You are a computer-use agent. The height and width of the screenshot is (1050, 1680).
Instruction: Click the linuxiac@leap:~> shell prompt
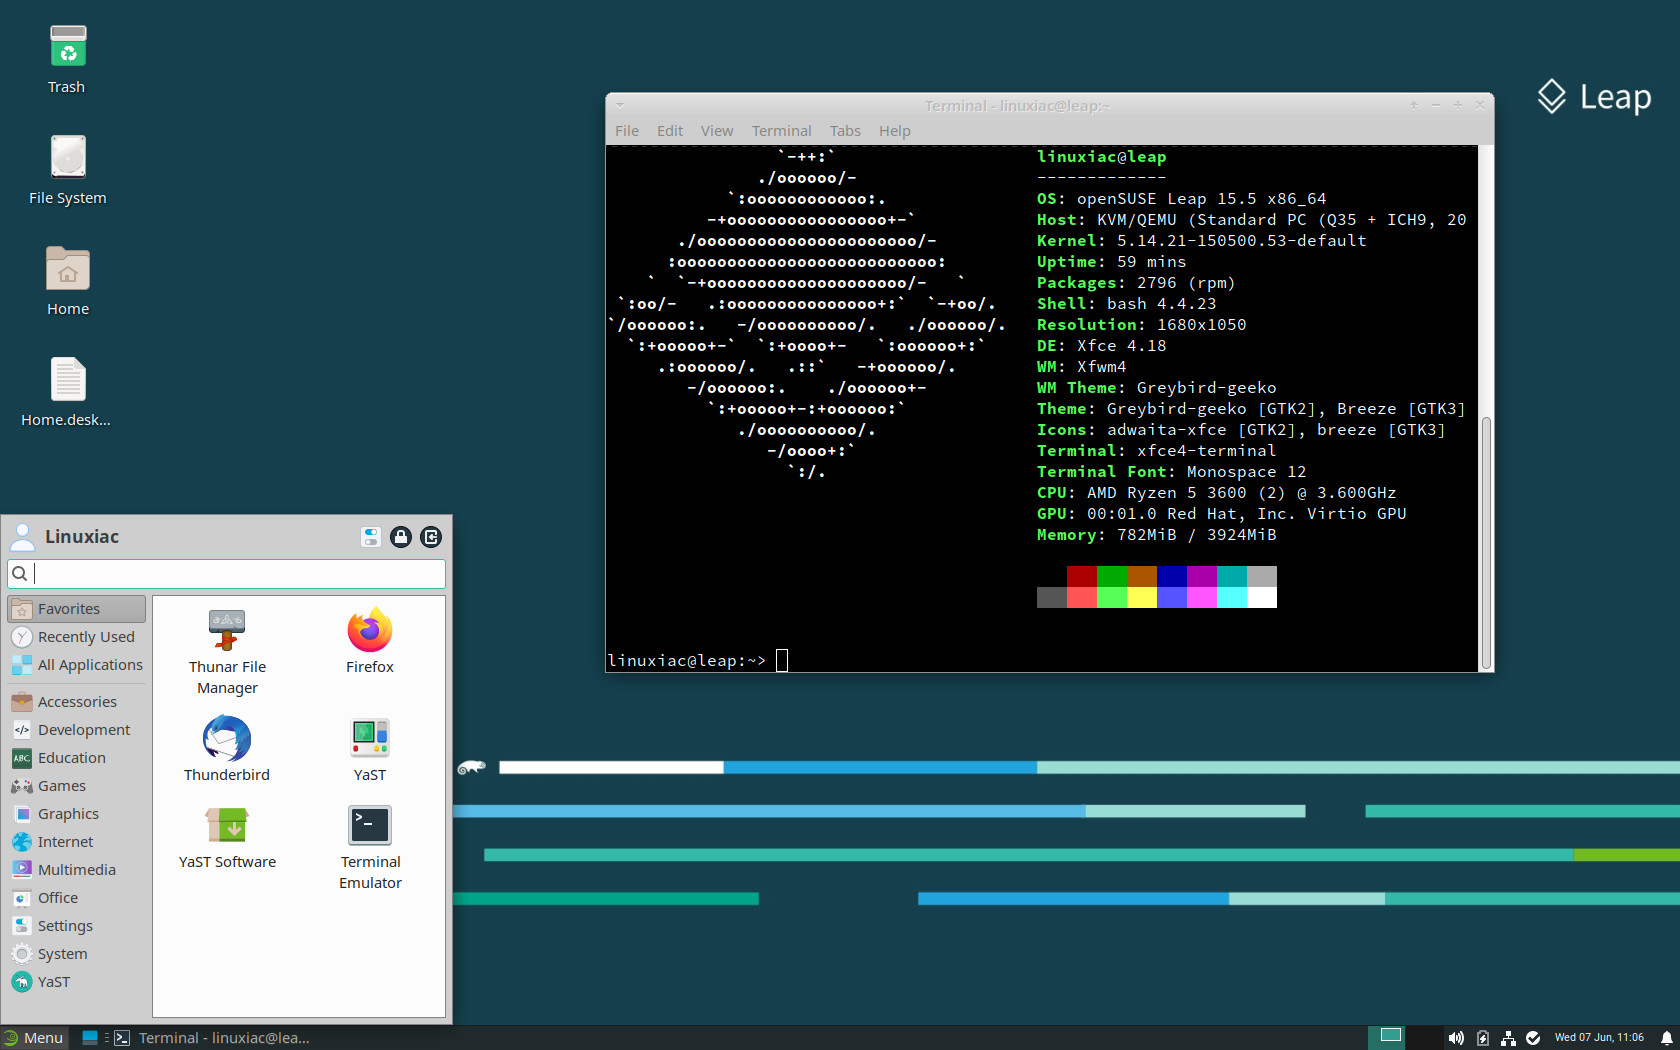point(687,661)
